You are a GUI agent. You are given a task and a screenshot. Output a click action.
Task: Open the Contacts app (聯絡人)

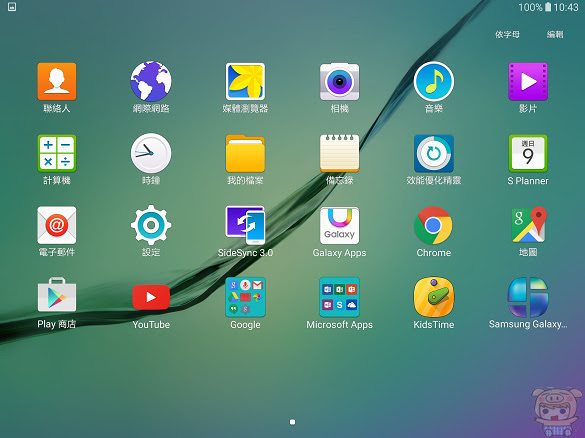[x=57, y=82]
